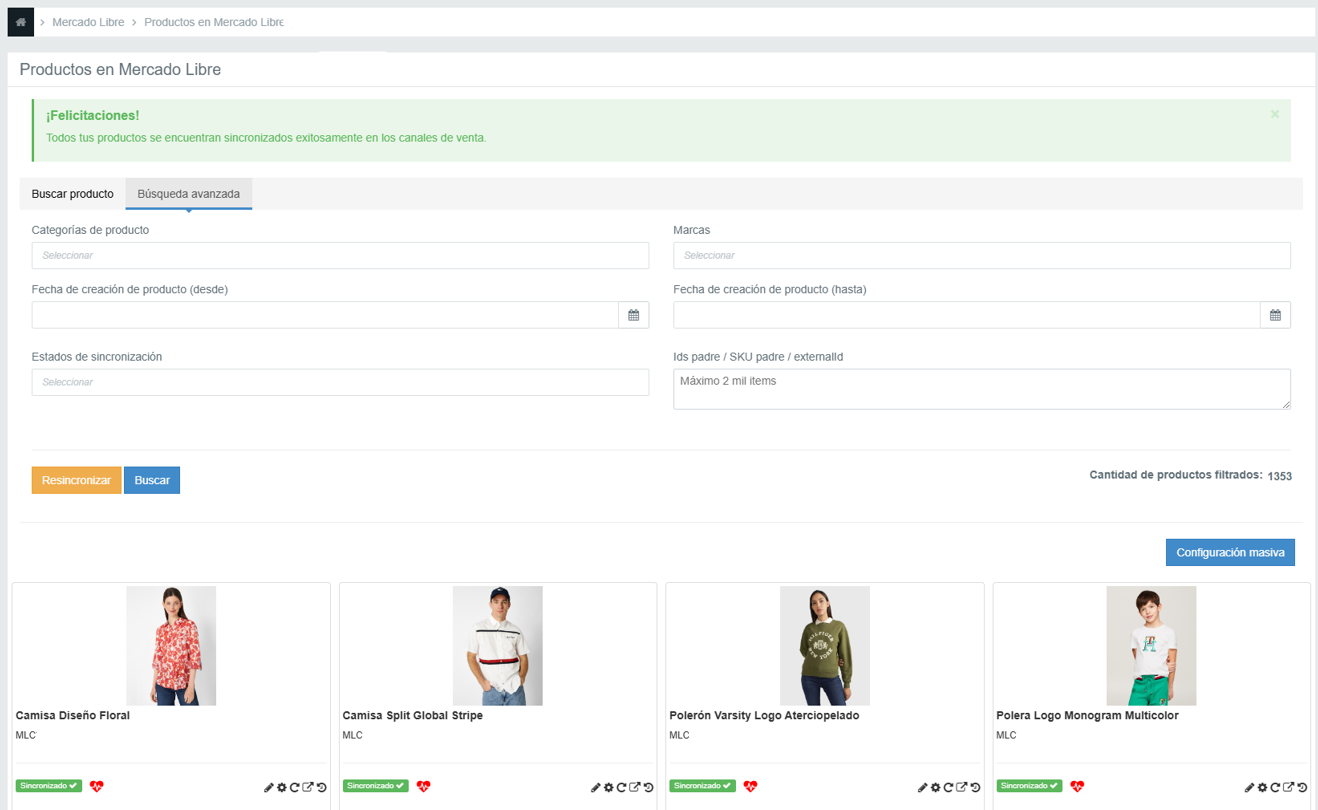Open gear settings for Camisa Diseño Floral

click(x=282, y=788)
